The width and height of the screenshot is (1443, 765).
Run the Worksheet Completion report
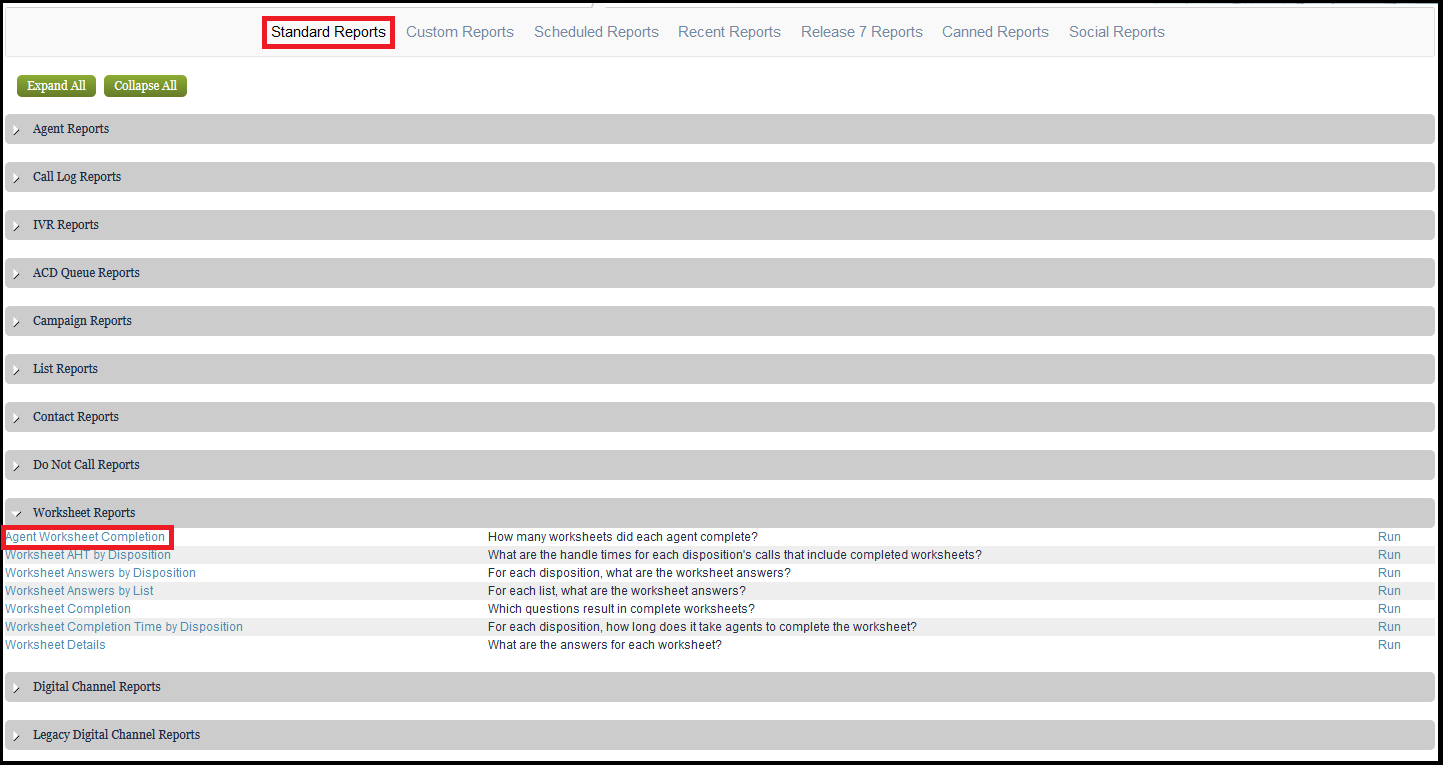tap(1389, 609)
